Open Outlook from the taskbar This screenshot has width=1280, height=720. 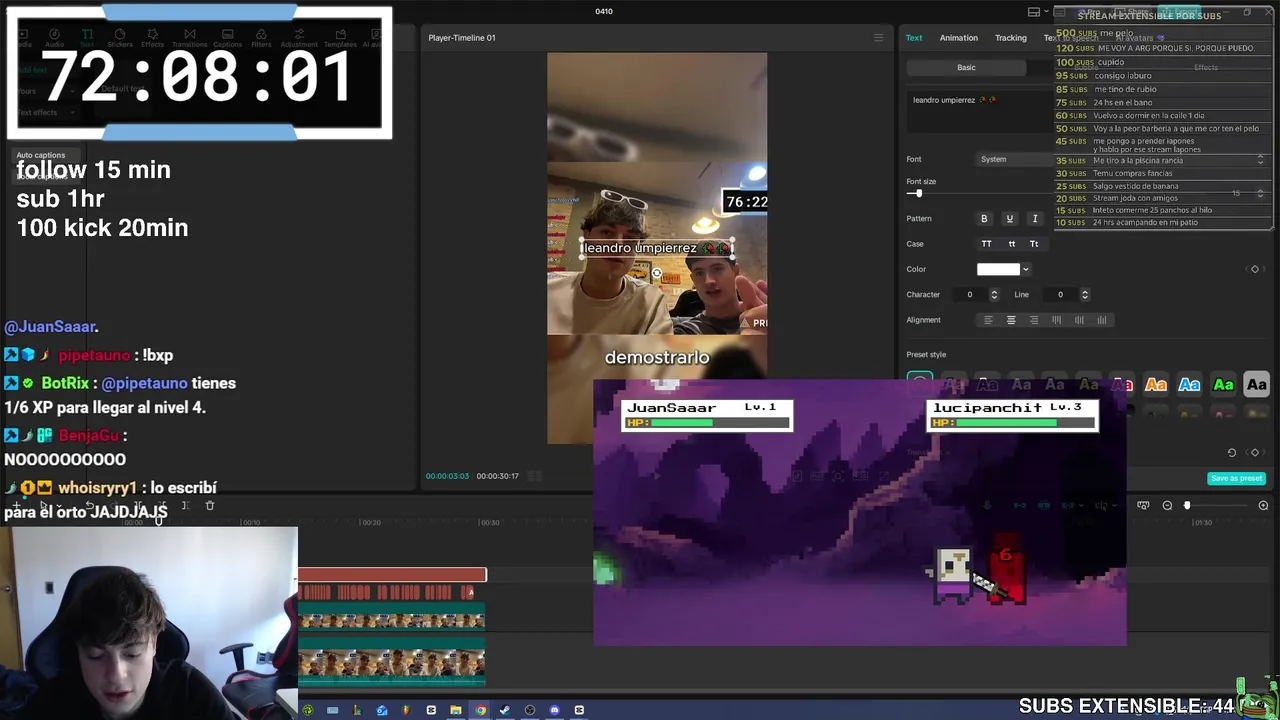click(x=382, y=710)
